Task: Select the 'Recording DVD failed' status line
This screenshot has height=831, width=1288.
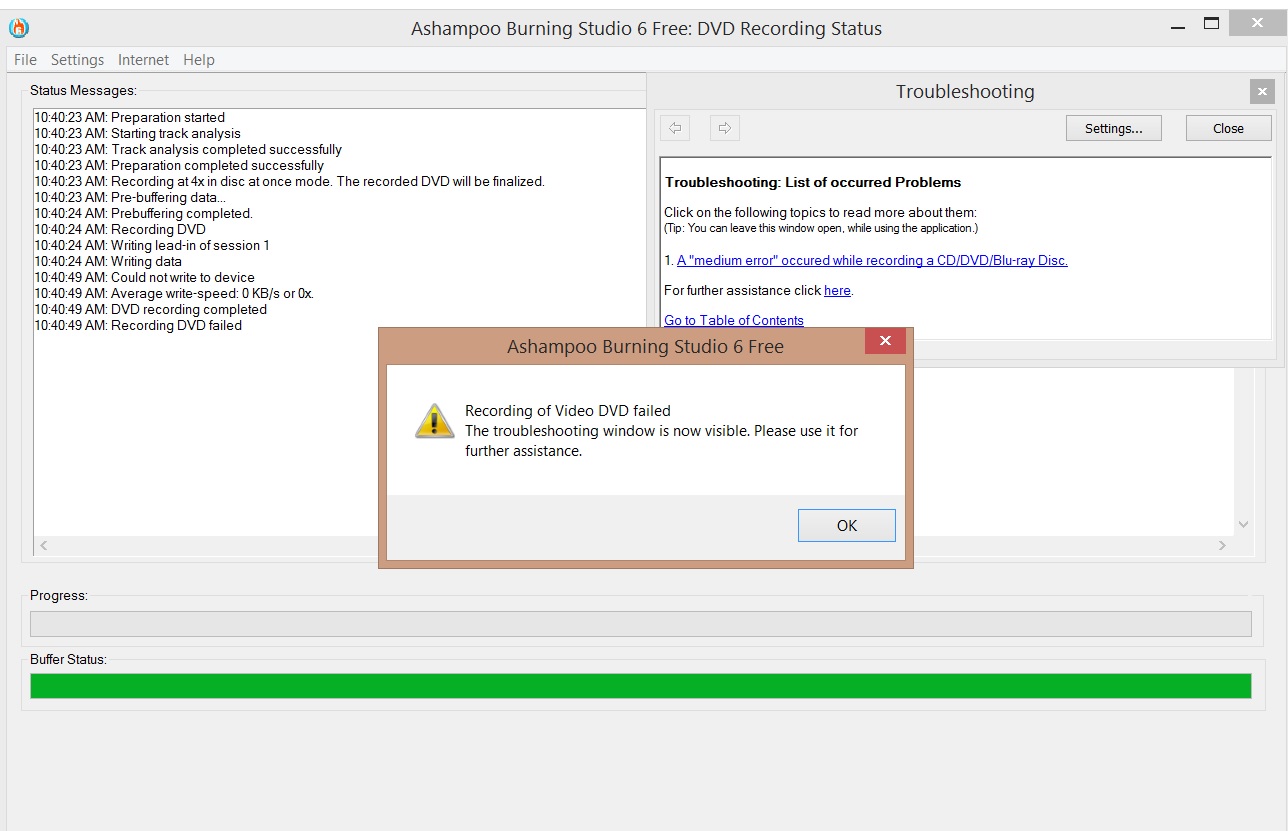Action: (139, 325)
